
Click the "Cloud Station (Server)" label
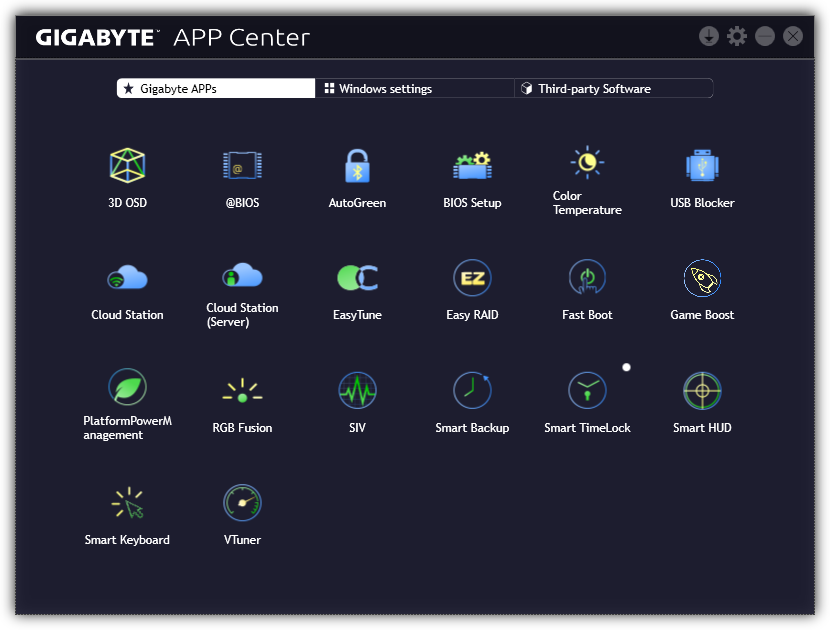click(x=242, y=315)
